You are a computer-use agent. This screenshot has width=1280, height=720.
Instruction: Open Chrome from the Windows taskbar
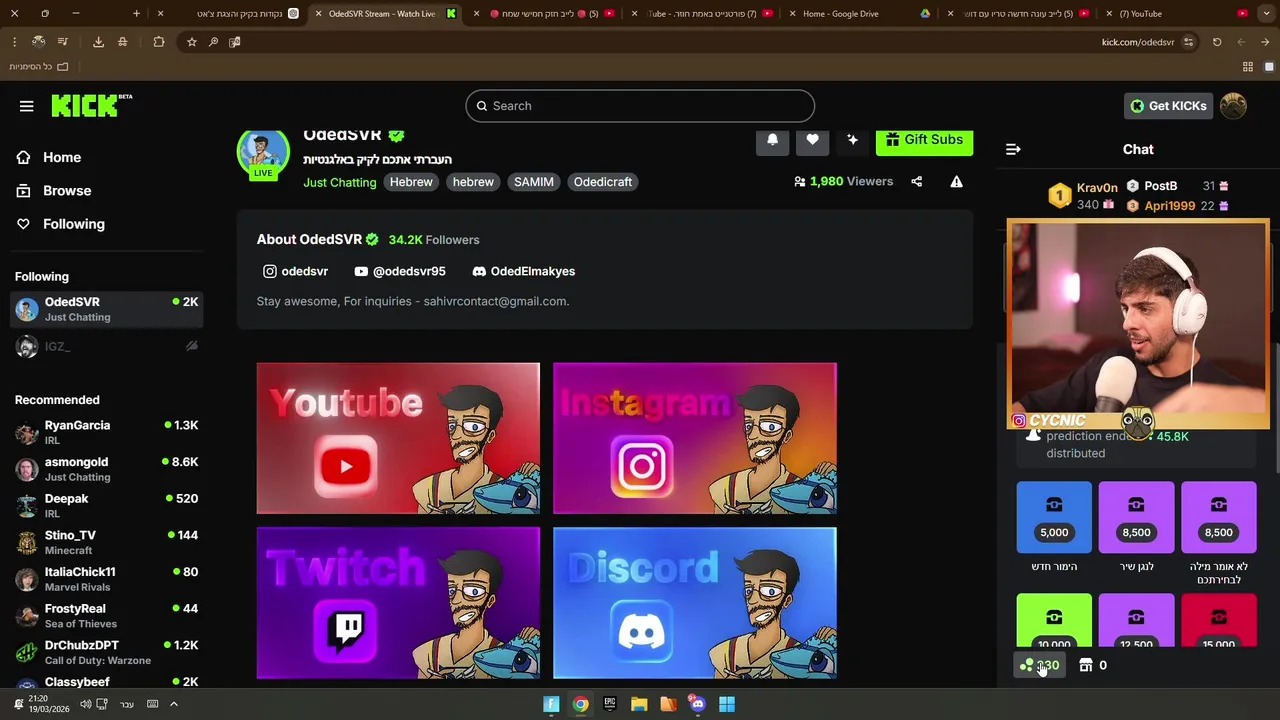[x=580, y=704]
